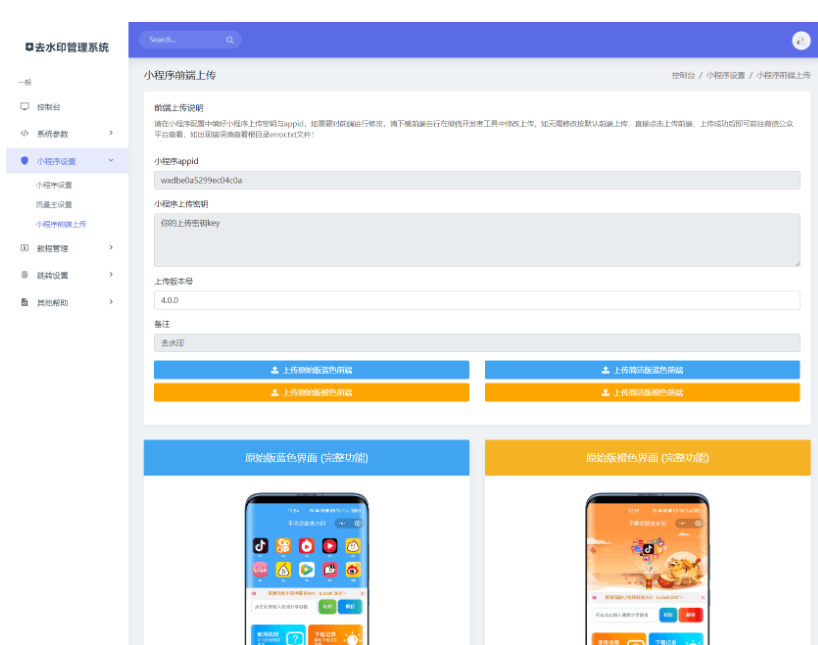Click 上传原始版蓝色前端 blue button

click(x=311, y=370)
